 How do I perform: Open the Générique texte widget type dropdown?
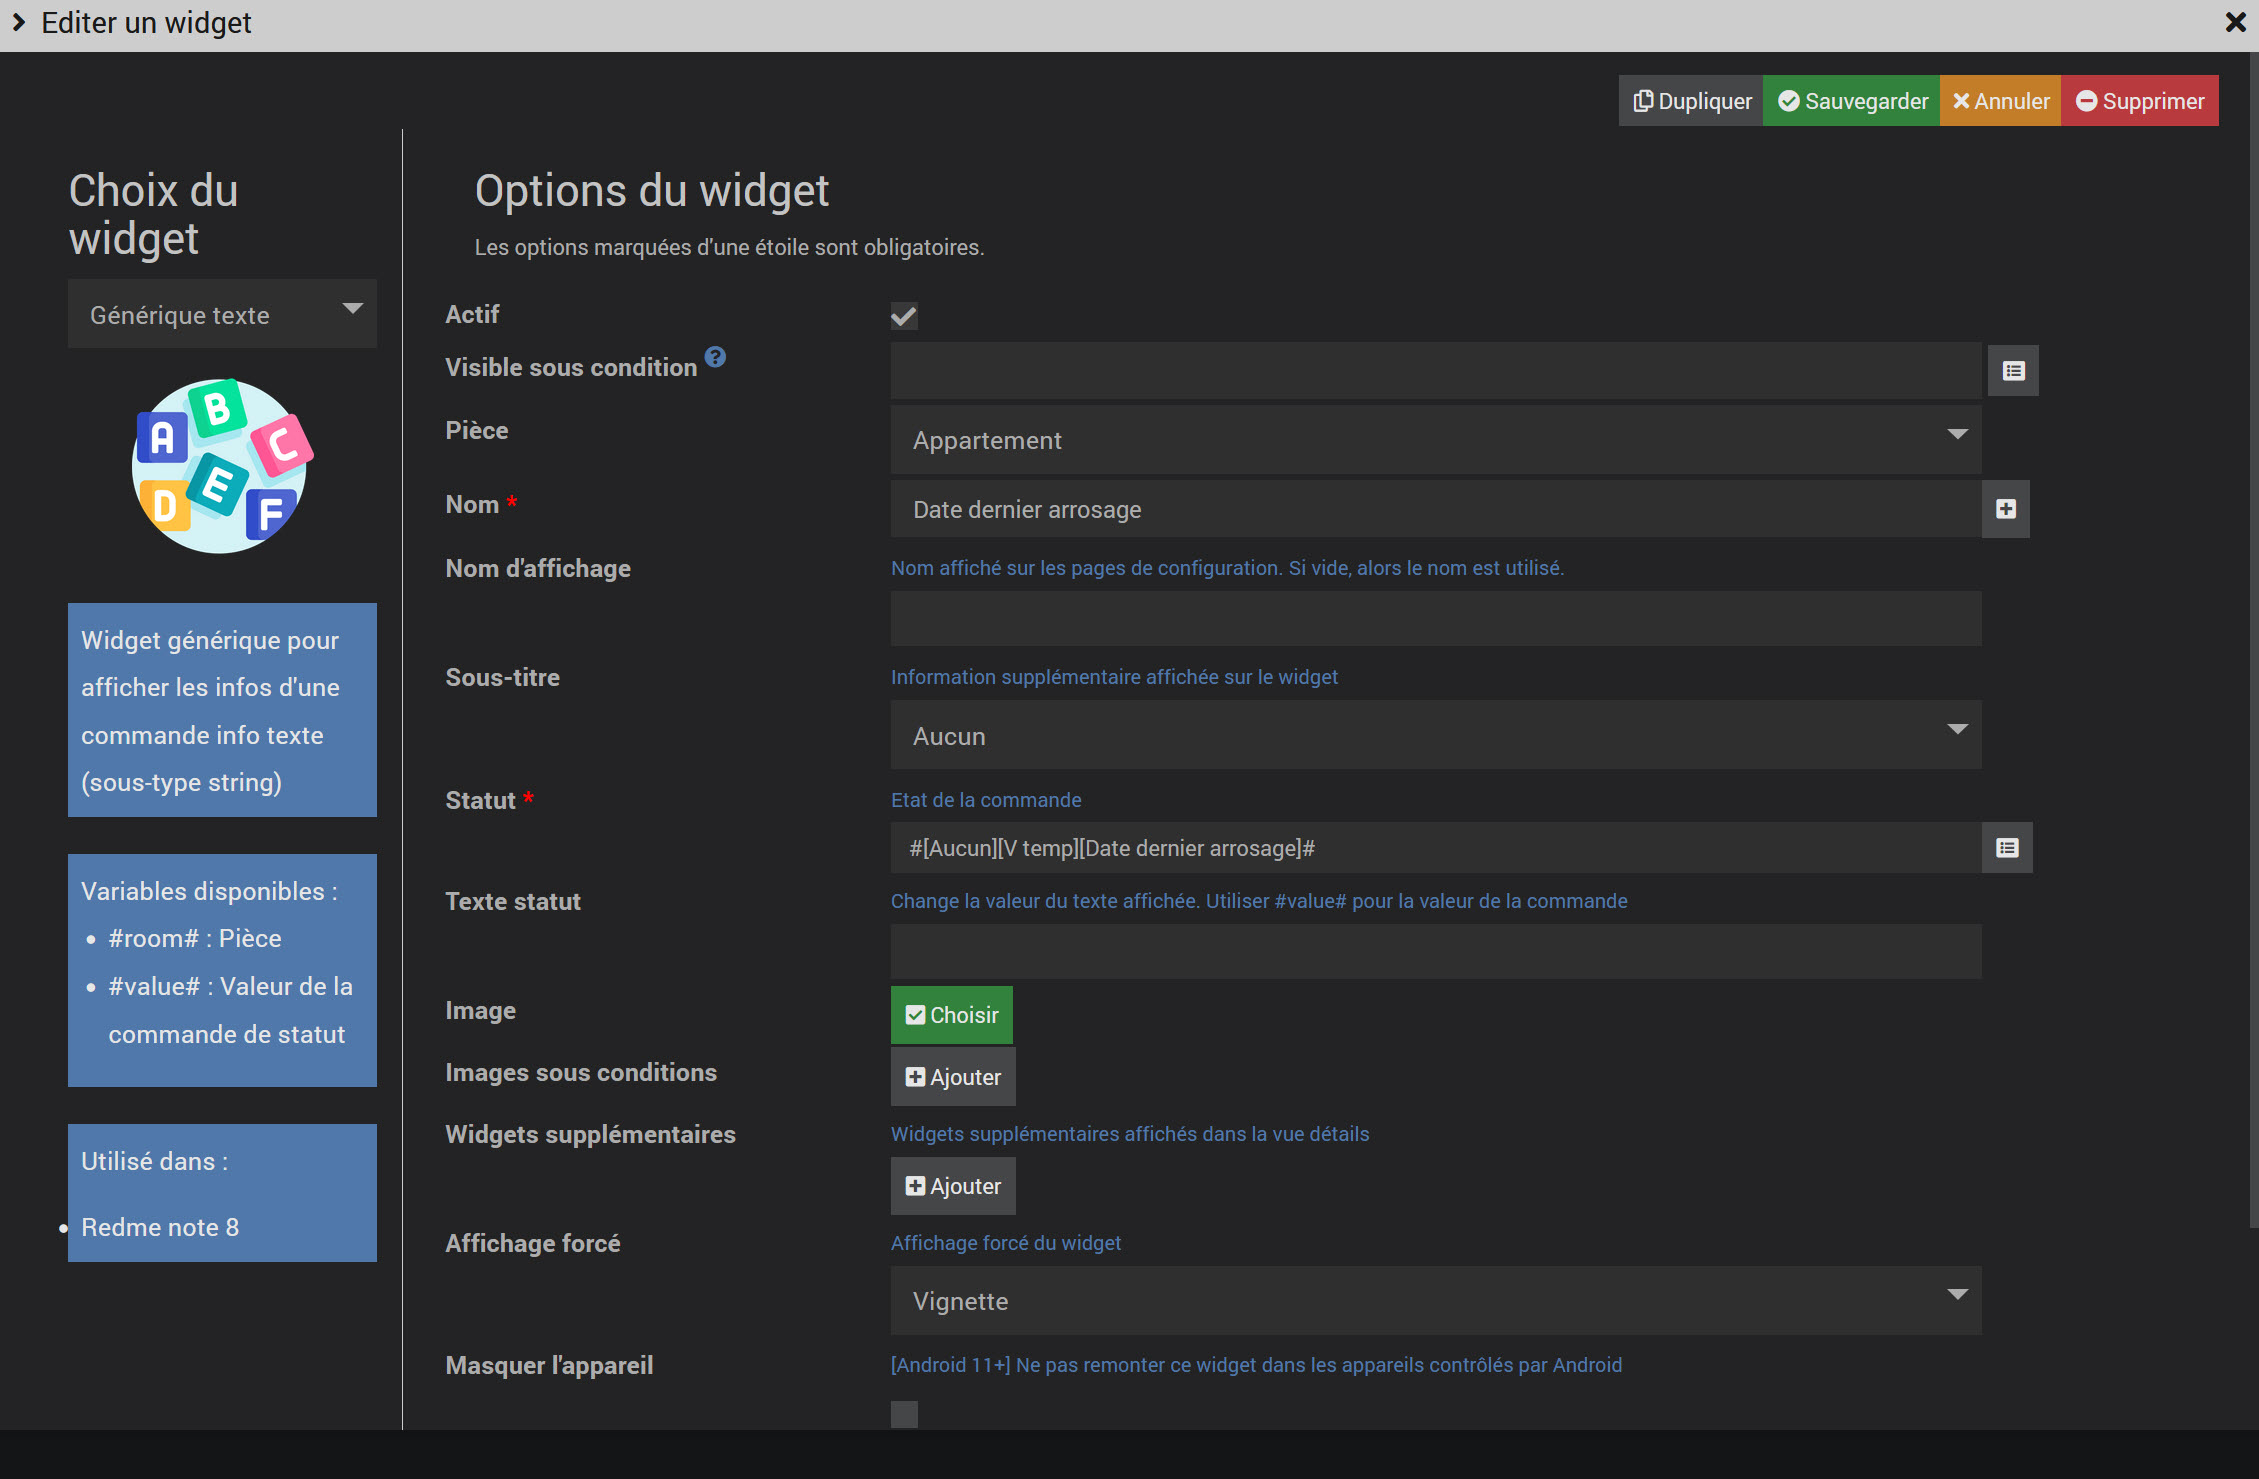pos(222,314)
